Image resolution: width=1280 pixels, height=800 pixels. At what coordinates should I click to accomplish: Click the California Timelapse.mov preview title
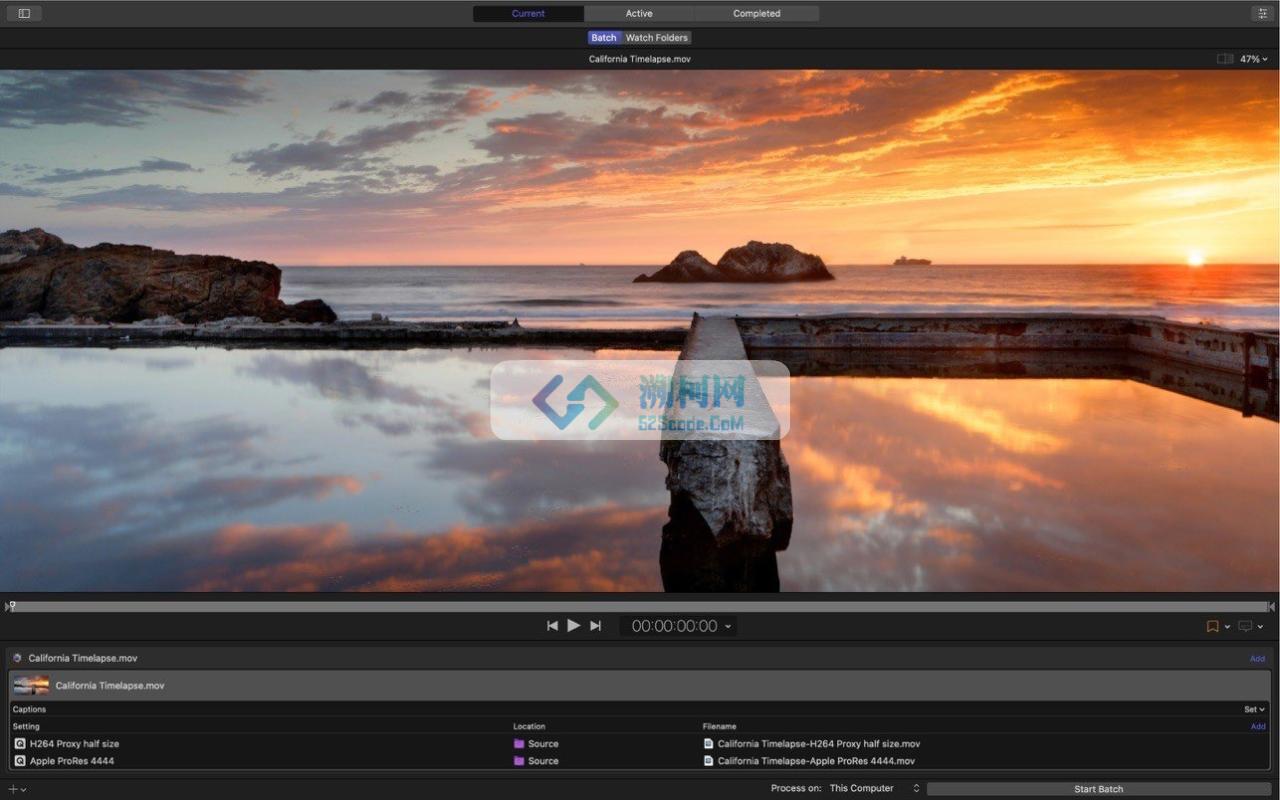640,59
